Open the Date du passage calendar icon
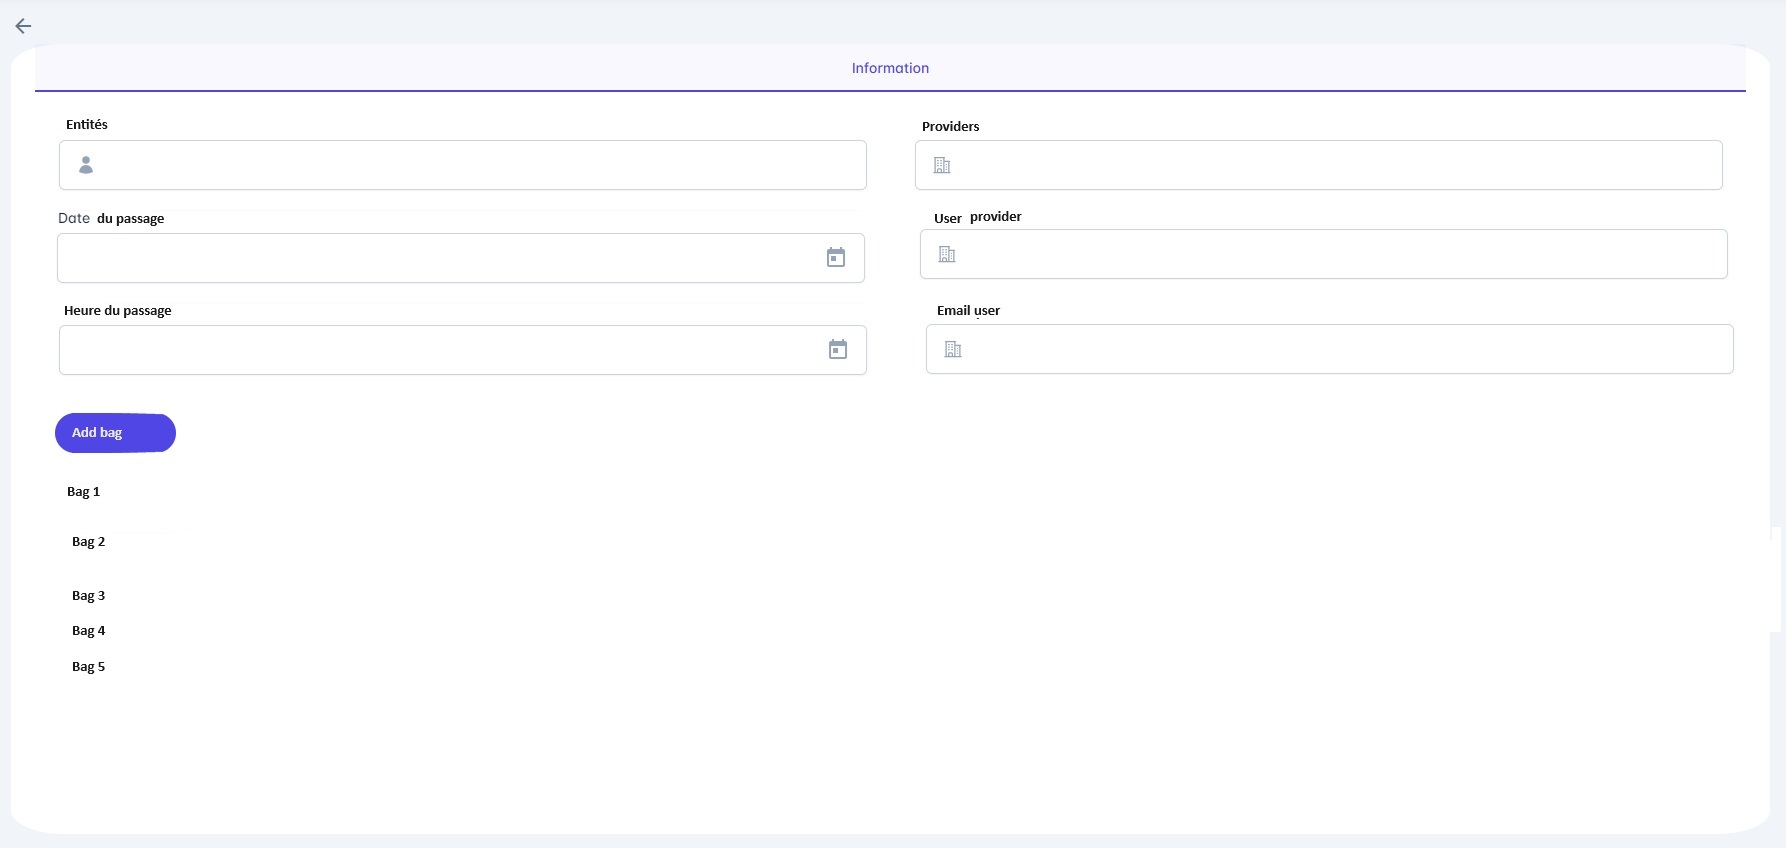This screenshot has height=848, width=1786. tap(836, 258)
